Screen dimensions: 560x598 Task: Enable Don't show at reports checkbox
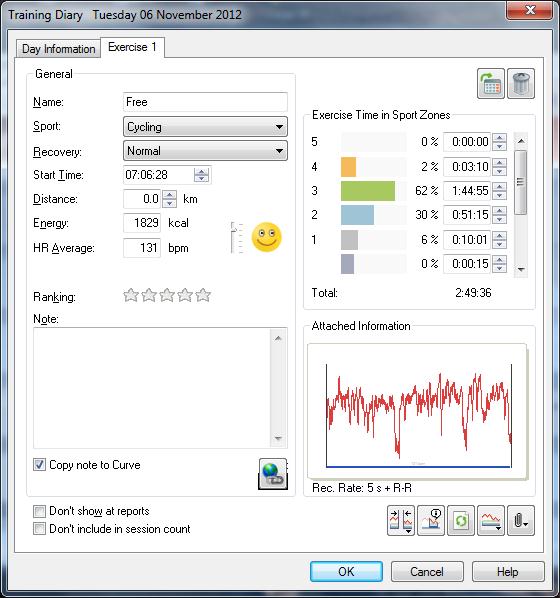click(x=39, y=511)
